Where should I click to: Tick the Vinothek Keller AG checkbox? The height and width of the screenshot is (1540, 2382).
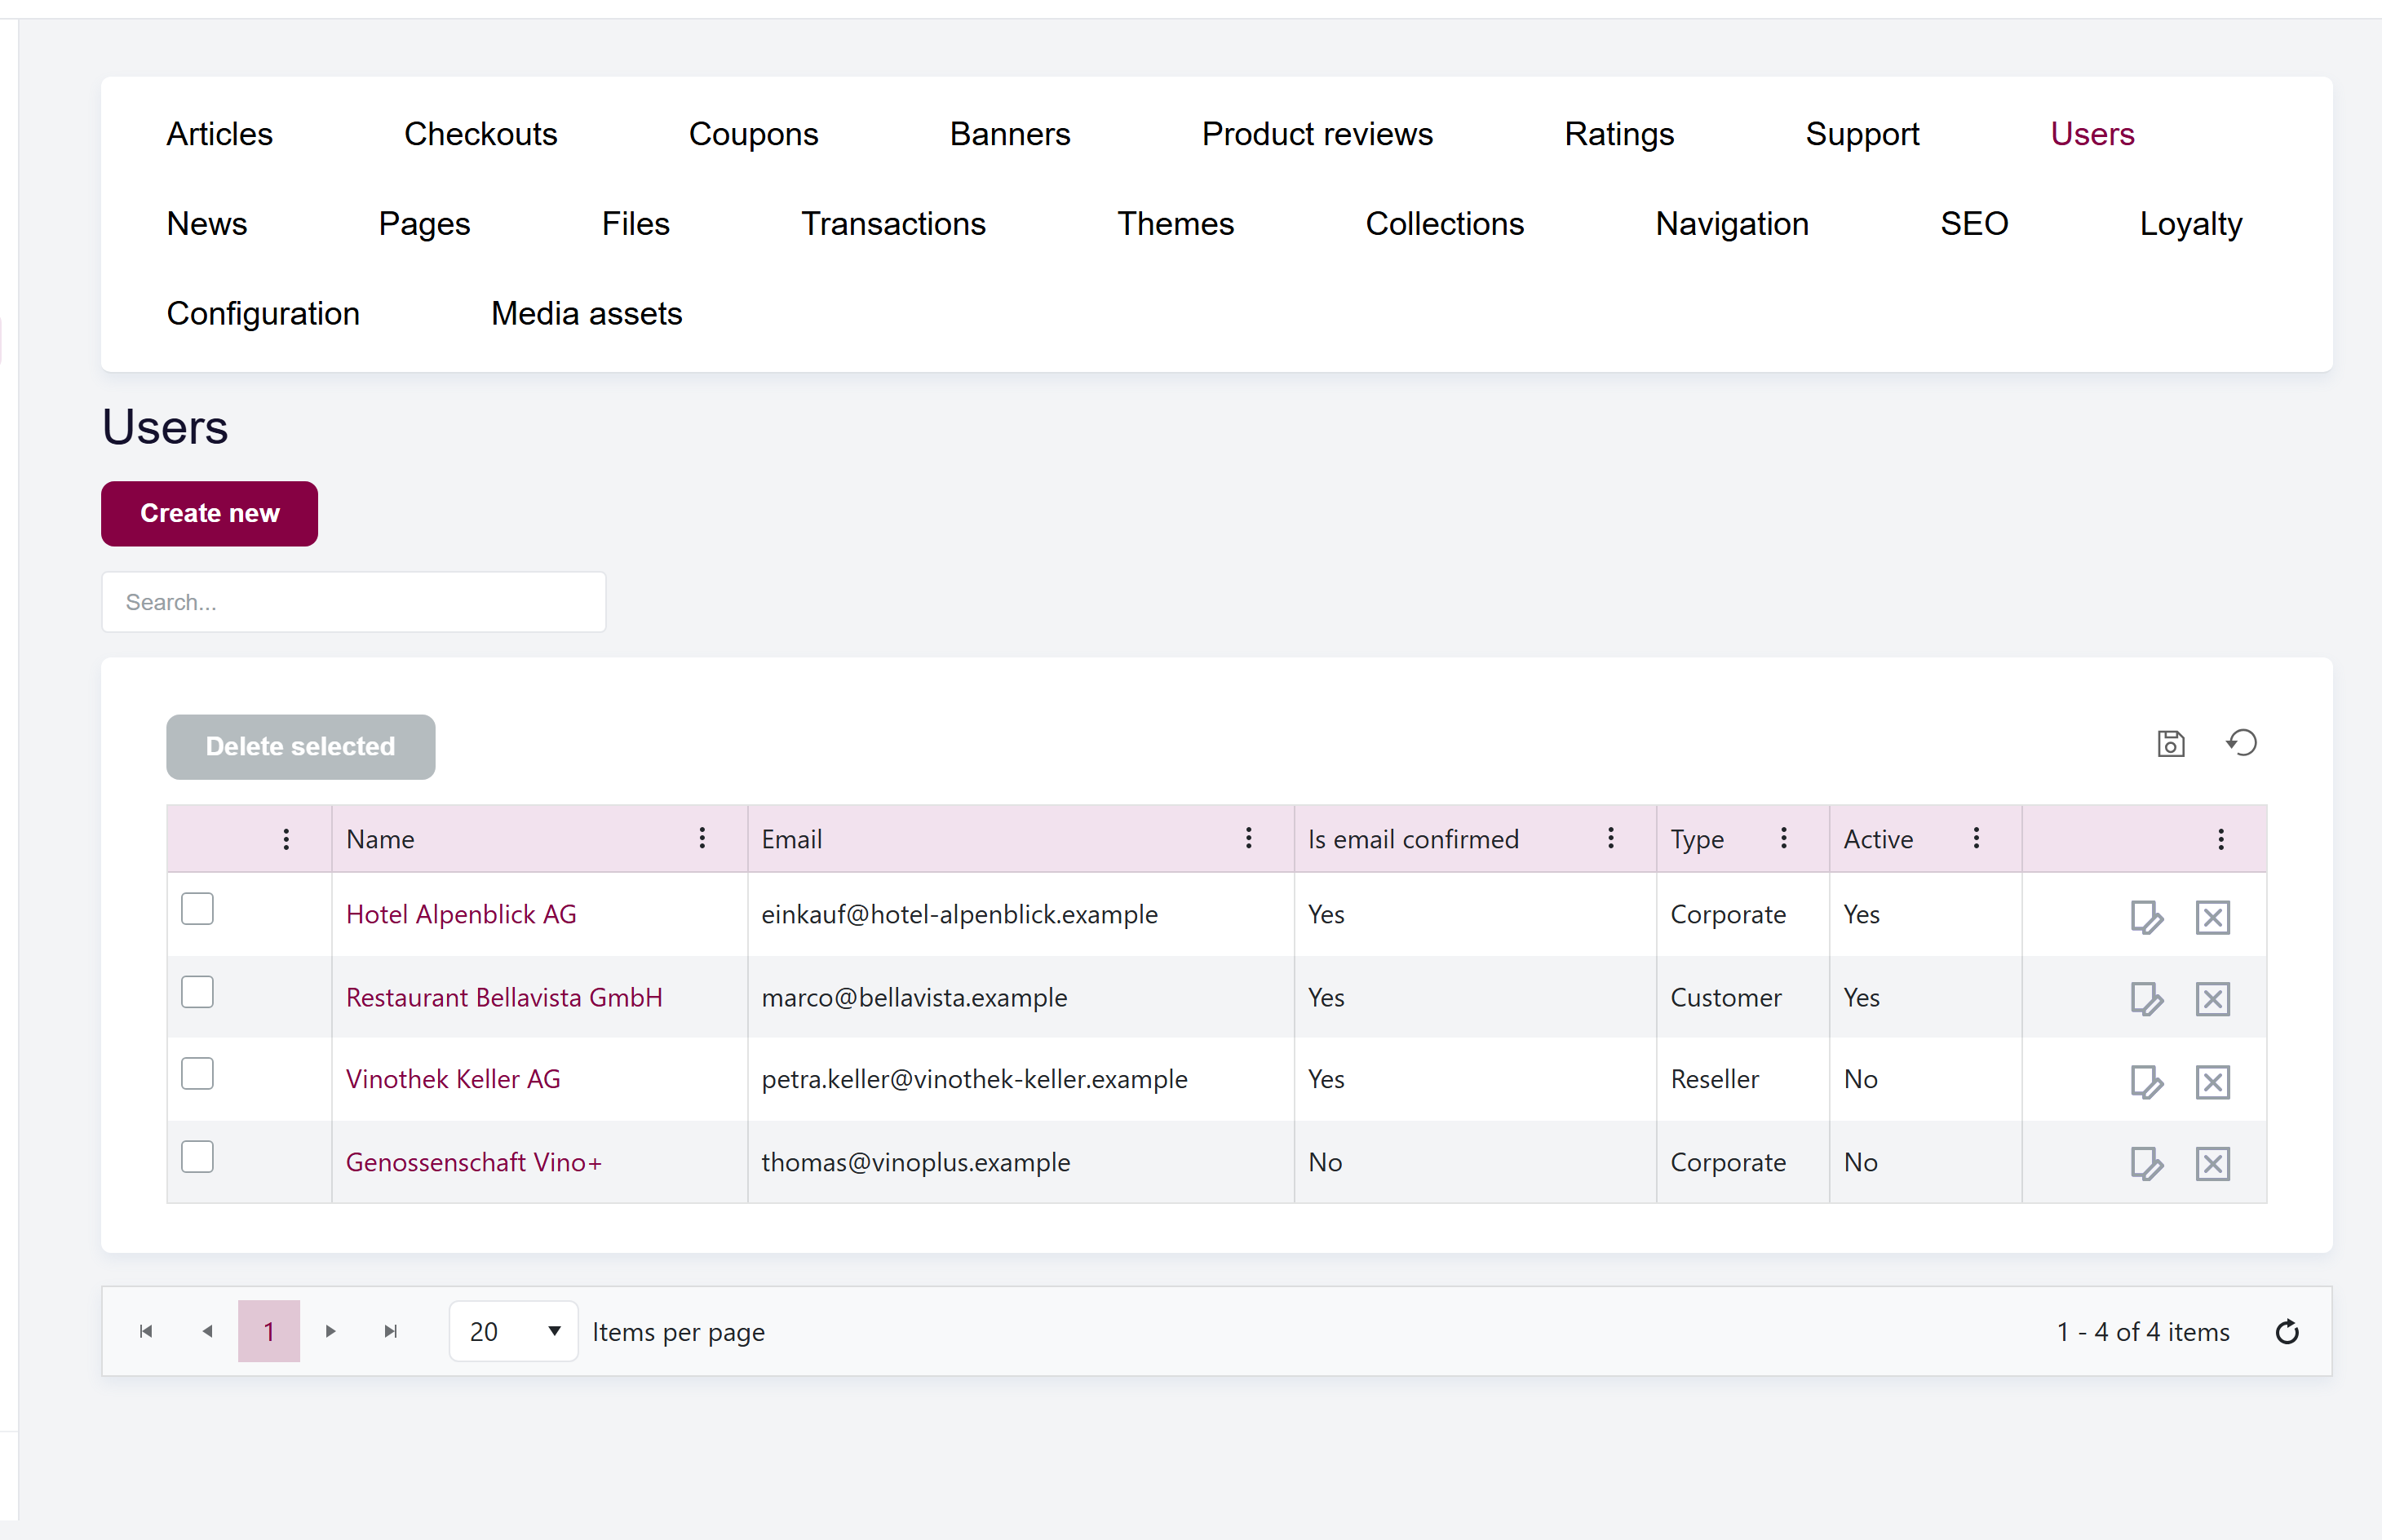[197, 1074]
